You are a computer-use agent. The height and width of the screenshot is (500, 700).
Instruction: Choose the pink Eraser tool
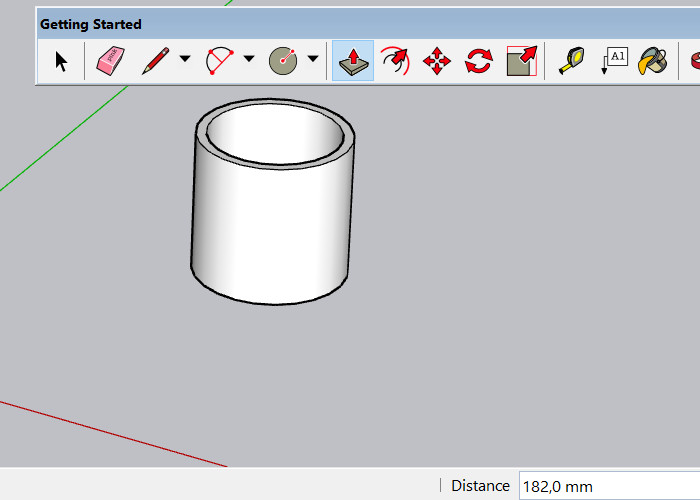(x=109, y=61)
